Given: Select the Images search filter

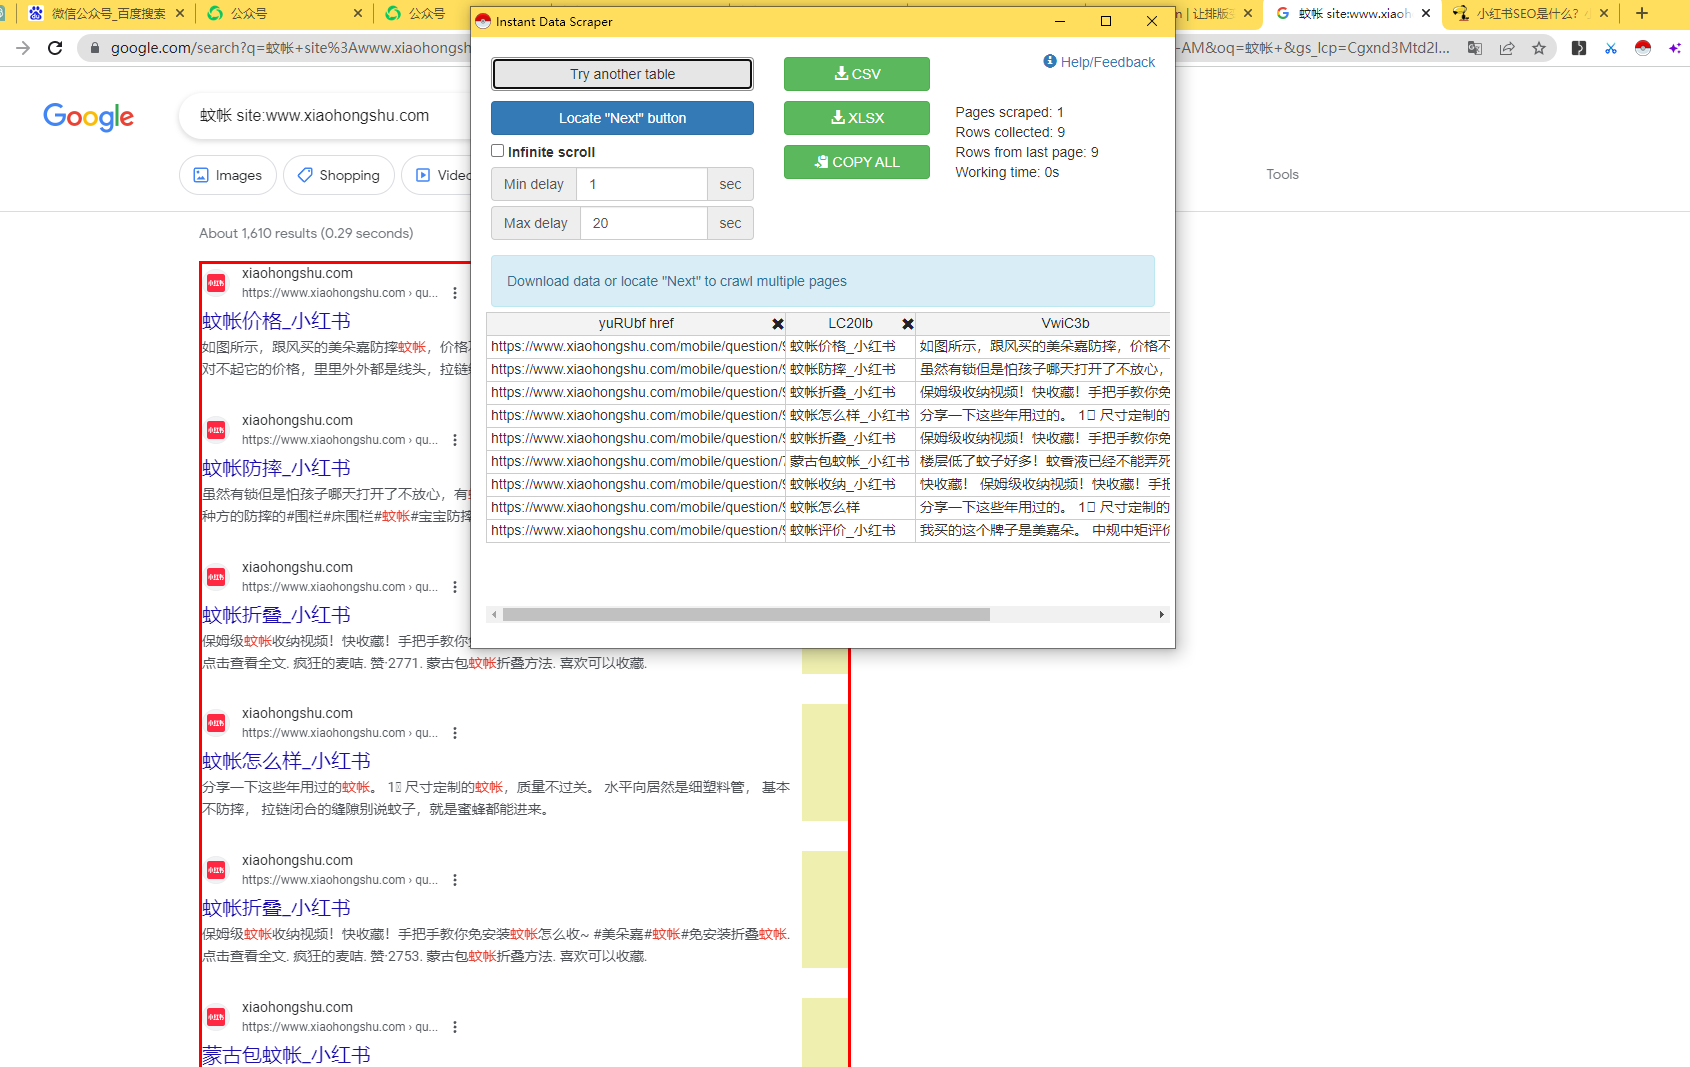Looking at the screenshot, I should (228, 175).
